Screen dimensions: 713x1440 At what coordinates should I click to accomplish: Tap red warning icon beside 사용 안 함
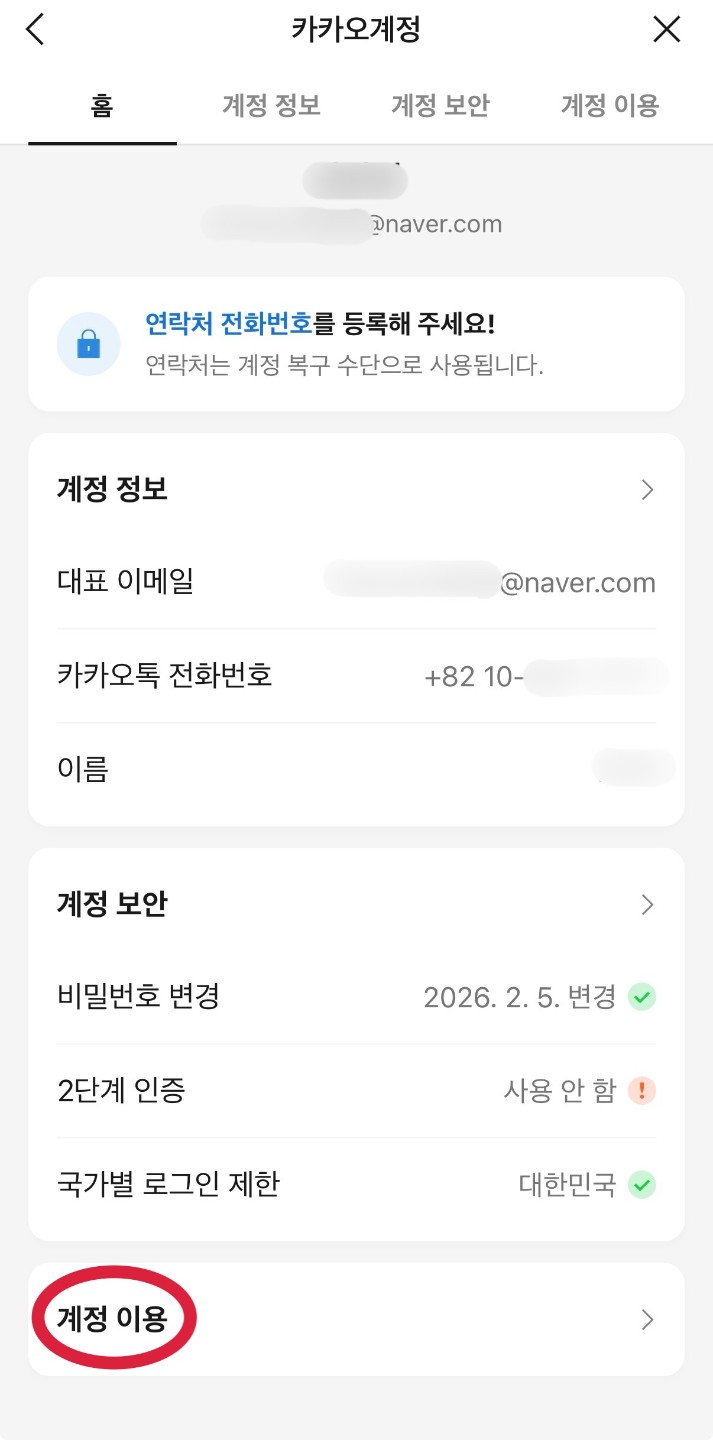click(641, 1090)
